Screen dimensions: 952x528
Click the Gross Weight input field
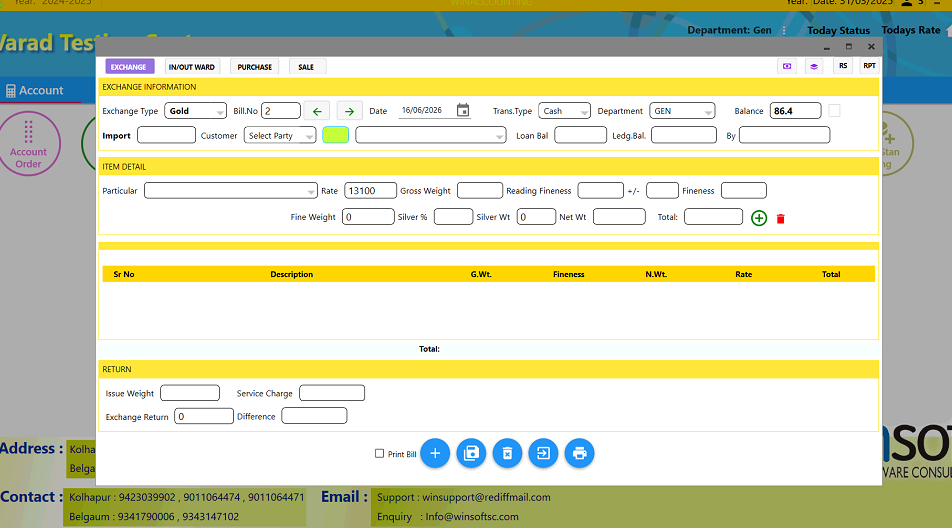pyautogui.click(x=480, y=191)
